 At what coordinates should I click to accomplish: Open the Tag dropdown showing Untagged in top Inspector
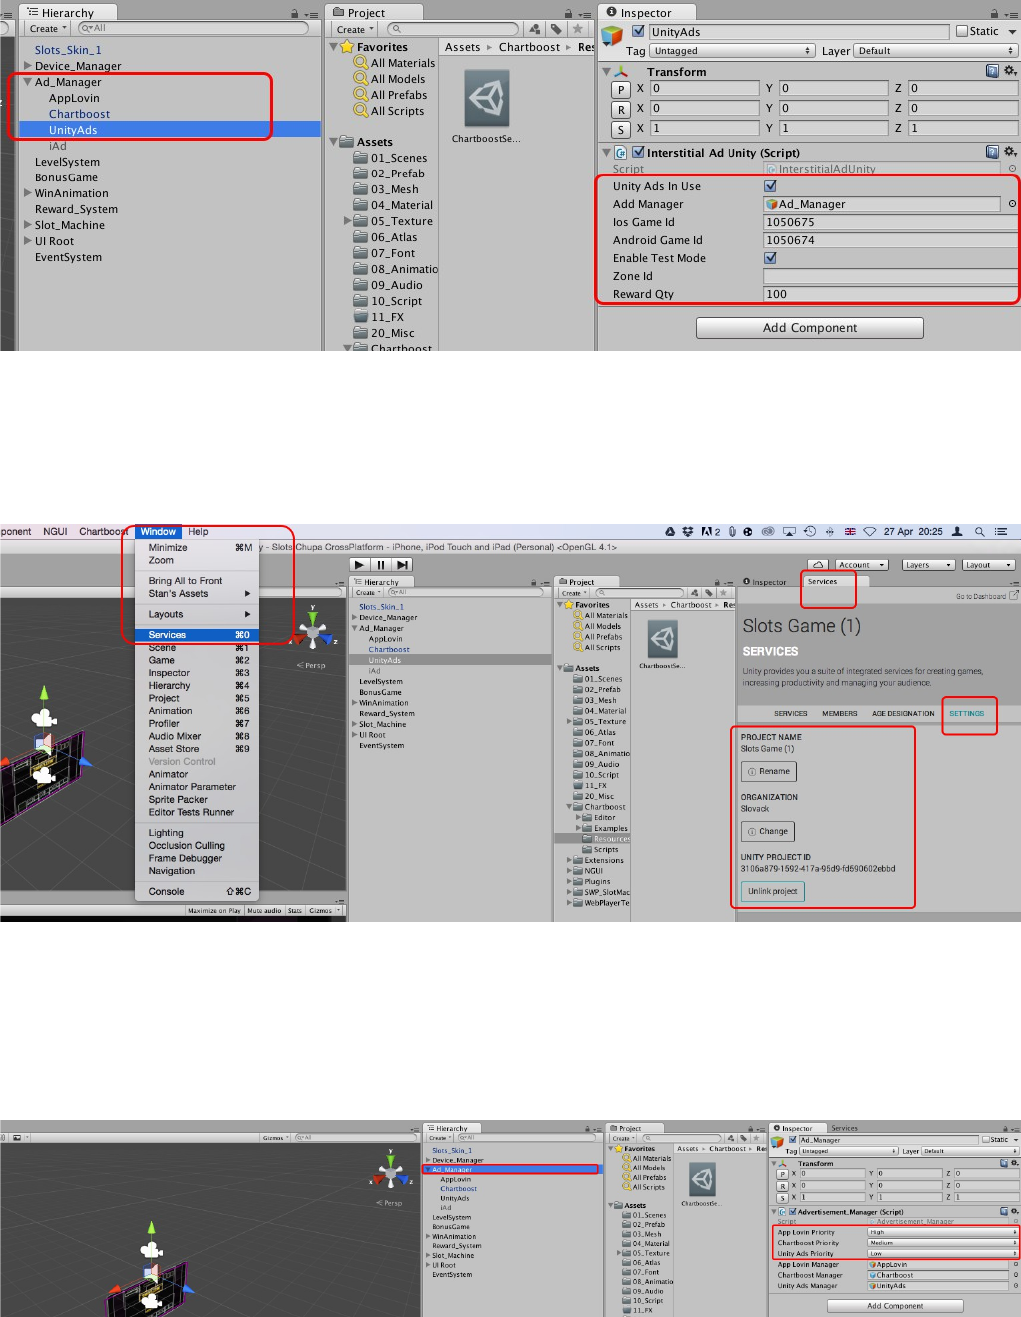coord(732,51)
